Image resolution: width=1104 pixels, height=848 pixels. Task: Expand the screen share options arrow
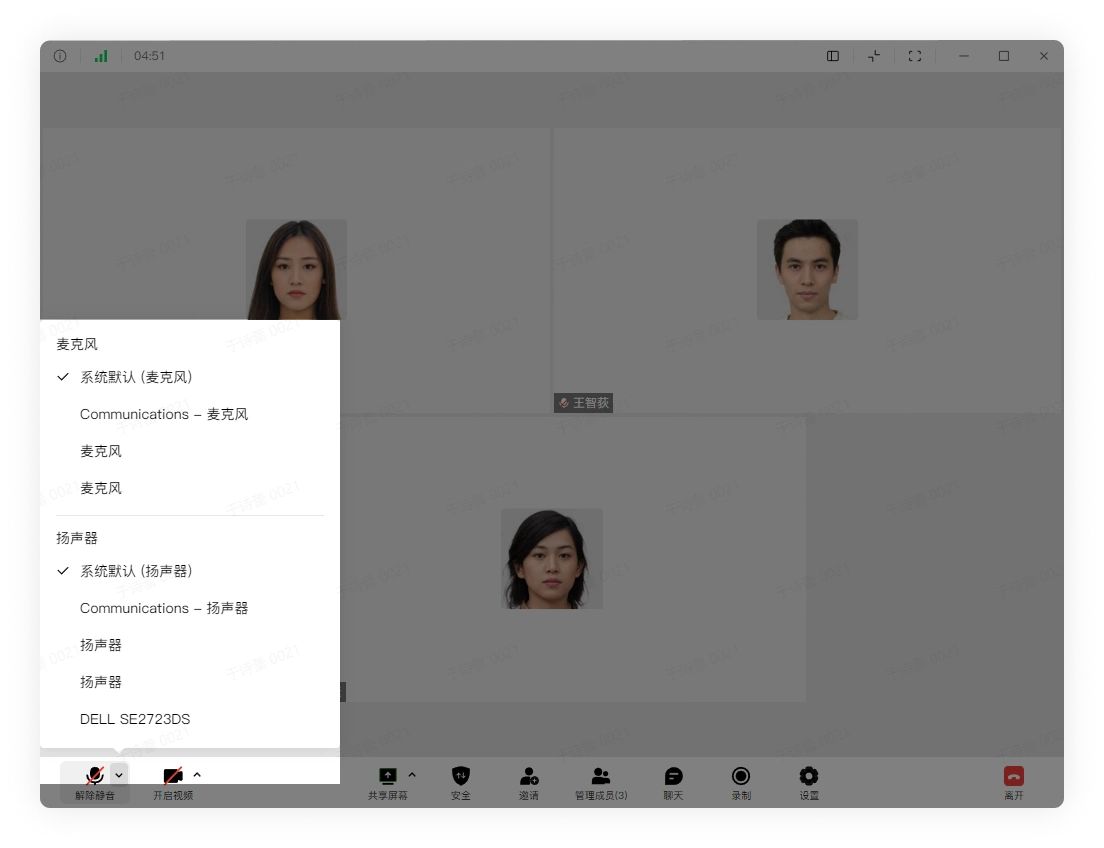pos(412,775)
